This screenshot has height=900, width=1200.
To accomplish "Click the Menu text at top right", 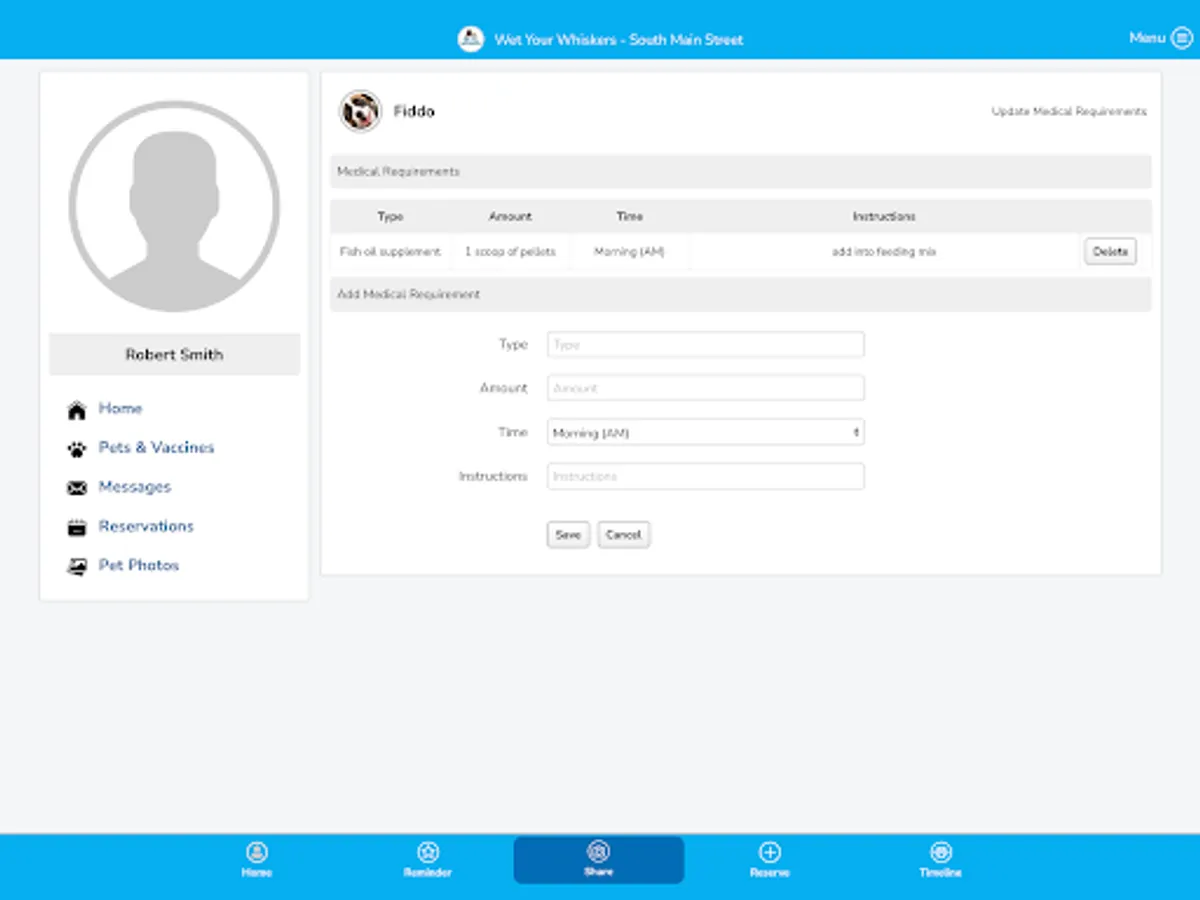I will pos(1147,38).
